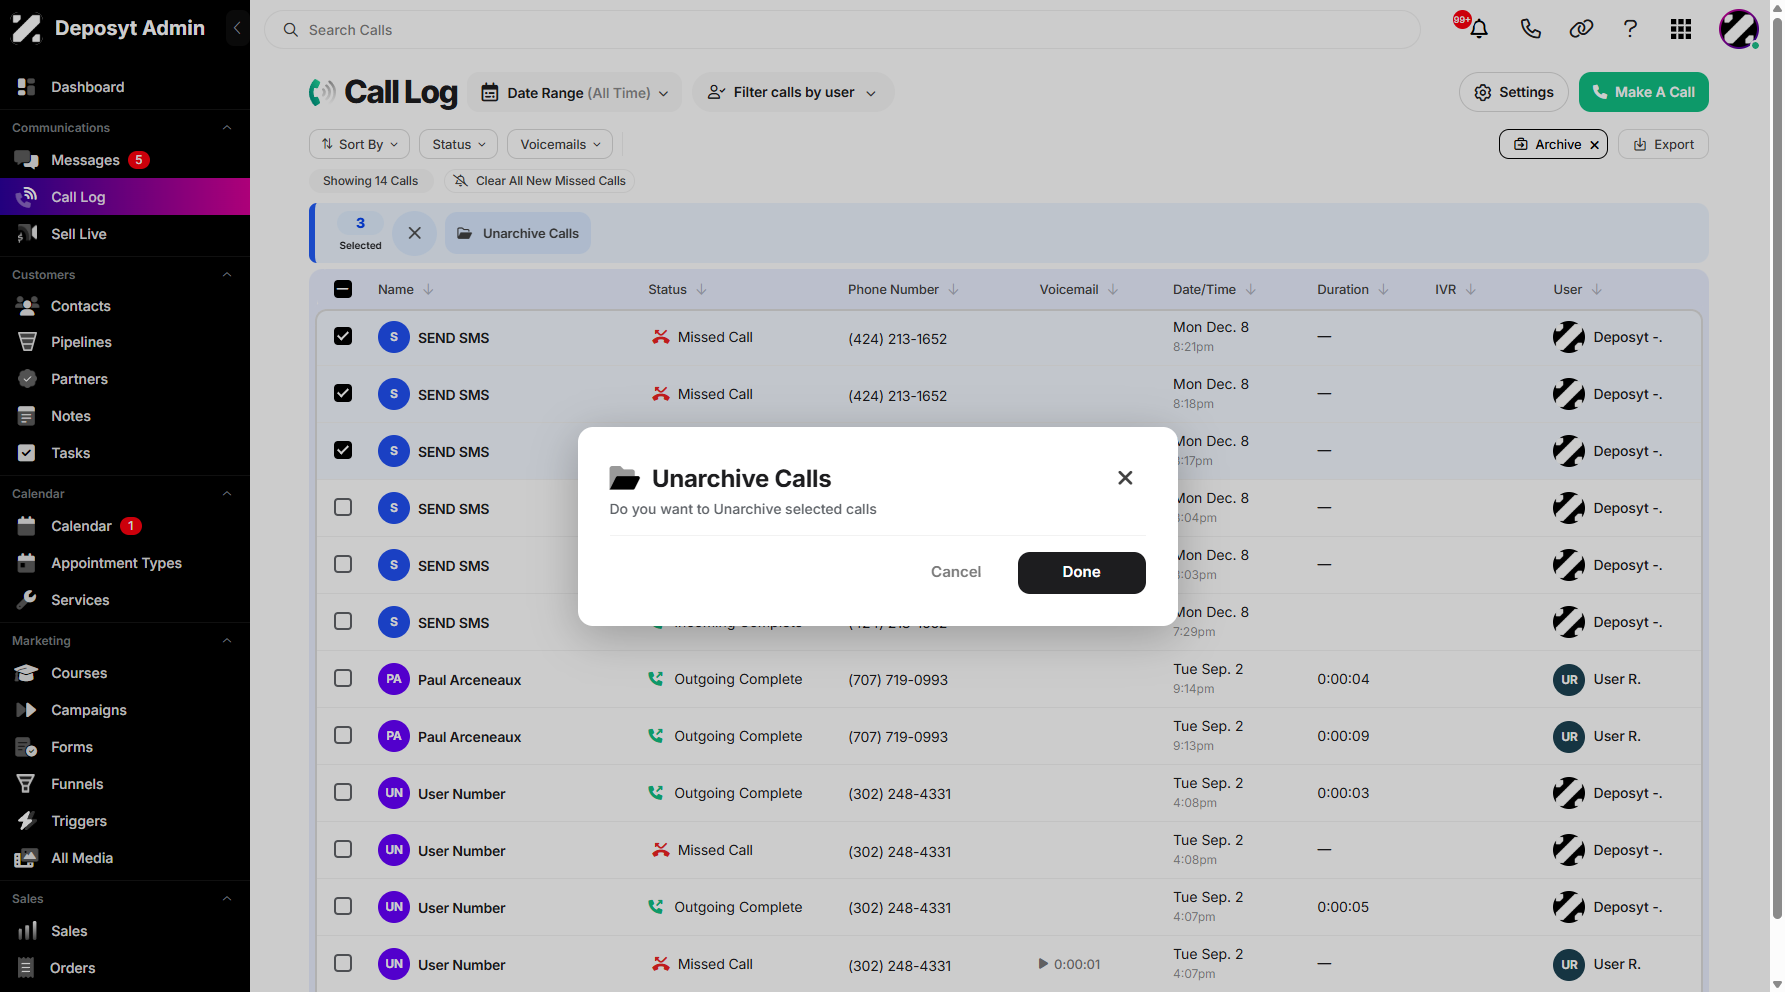Image resolution: width=1785 pixels, height=992 pixels.
Task: Open the phone dialer icon in header
Action: pyautogui.click(x=1530, y=29)
